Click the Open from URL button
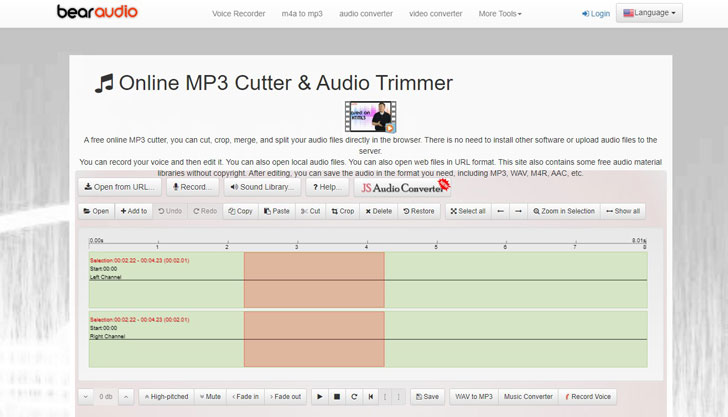Screen dimensions: 728x417 pos(119,187)
